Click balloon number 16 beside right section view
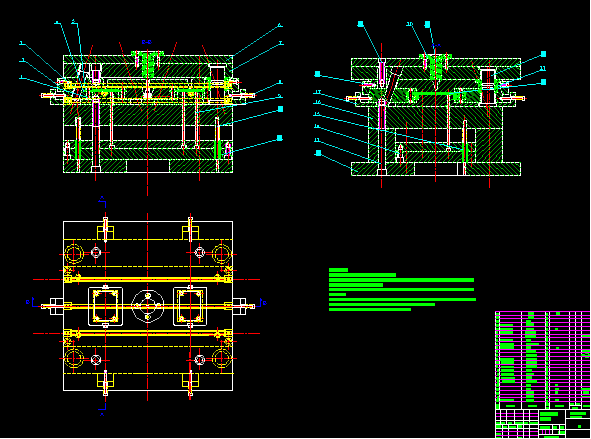Viewport: 591px width, 439px height. coord(318,102)
